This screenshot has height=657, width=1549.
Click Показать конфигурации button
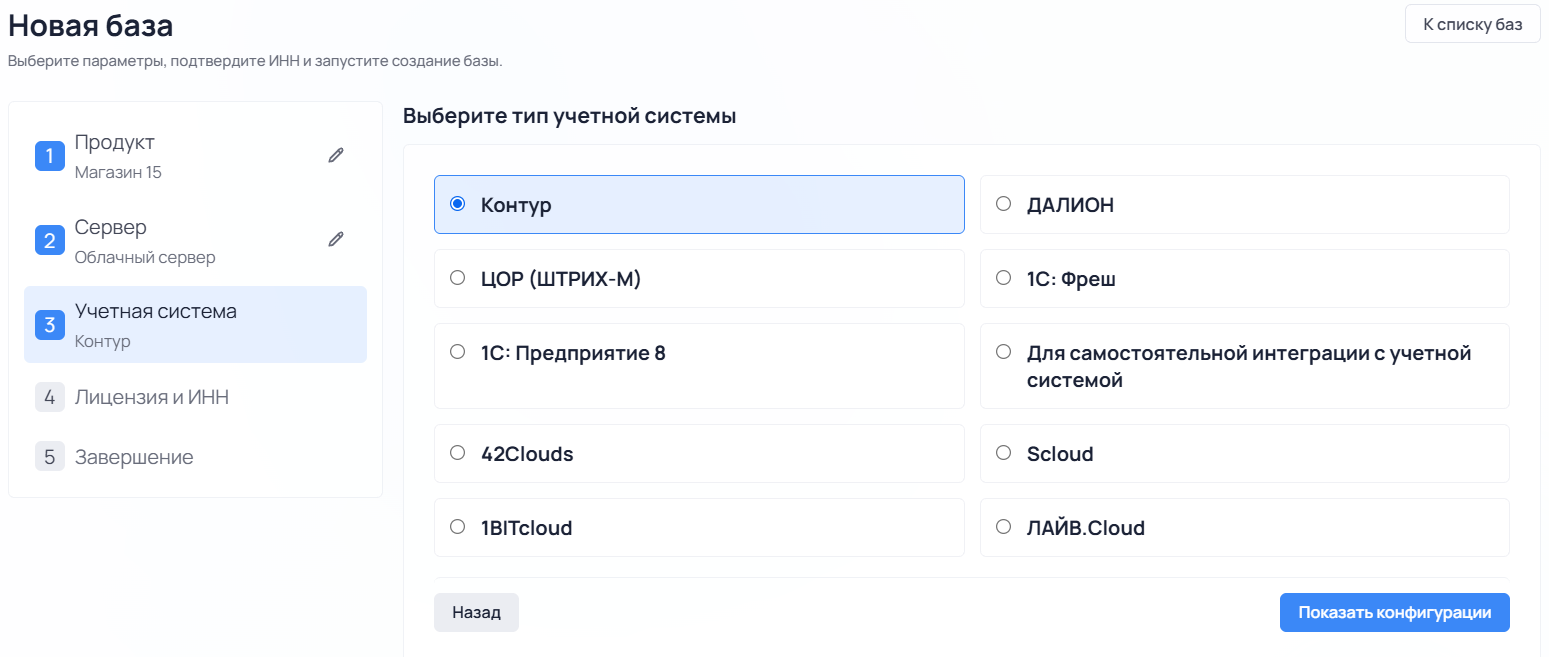pyautogui.click(x=1394, y=613)
